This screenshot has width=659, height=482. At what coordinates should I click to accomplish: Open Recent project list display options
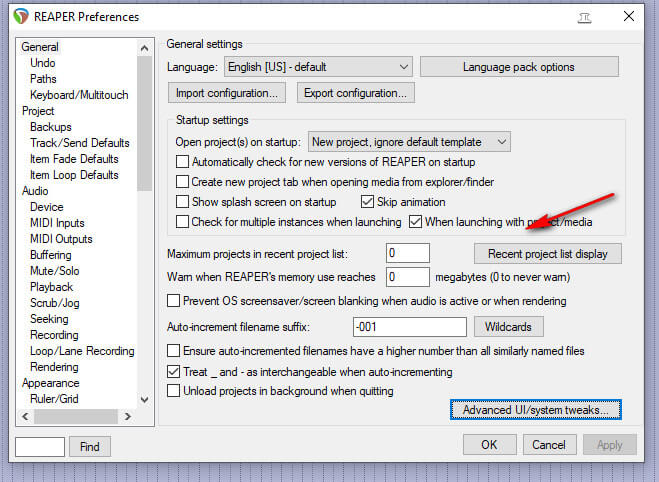coord(548,254)
